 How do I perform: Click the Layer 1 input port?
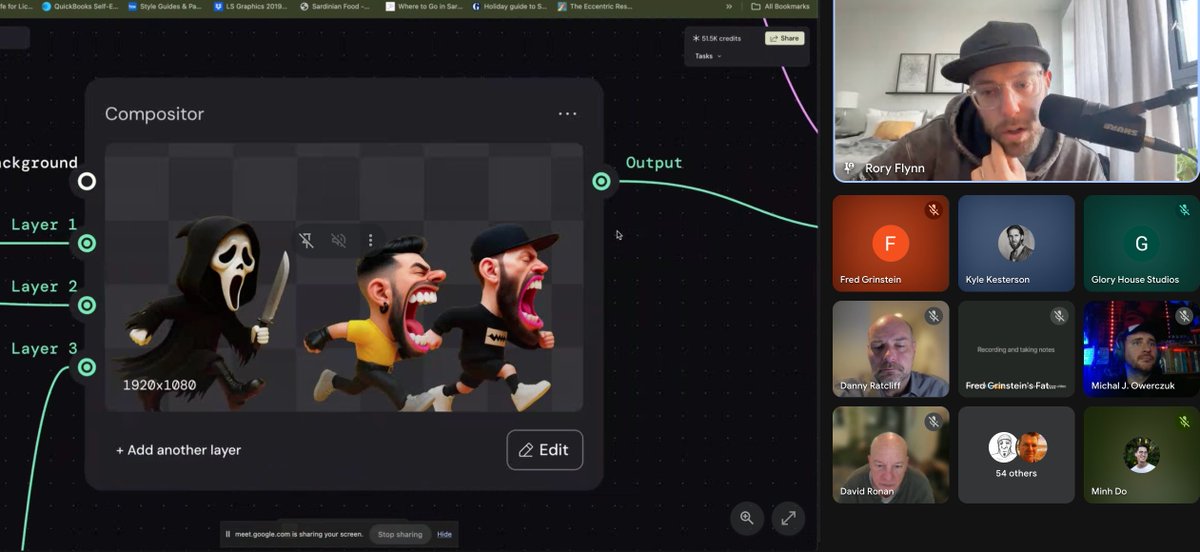tap(87, 243)
